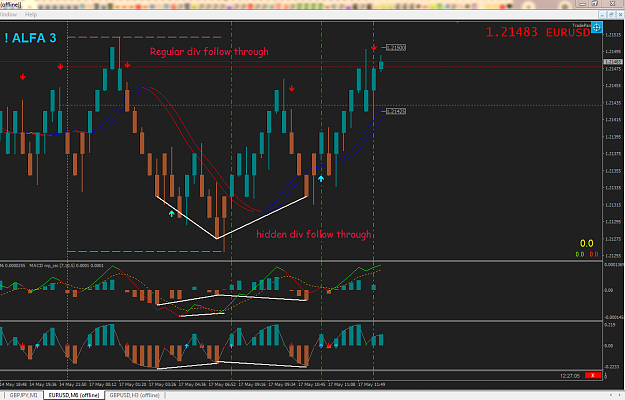Click the 0.219 indicator scale value
The image size is (625, 400).
tap(610, 325)
